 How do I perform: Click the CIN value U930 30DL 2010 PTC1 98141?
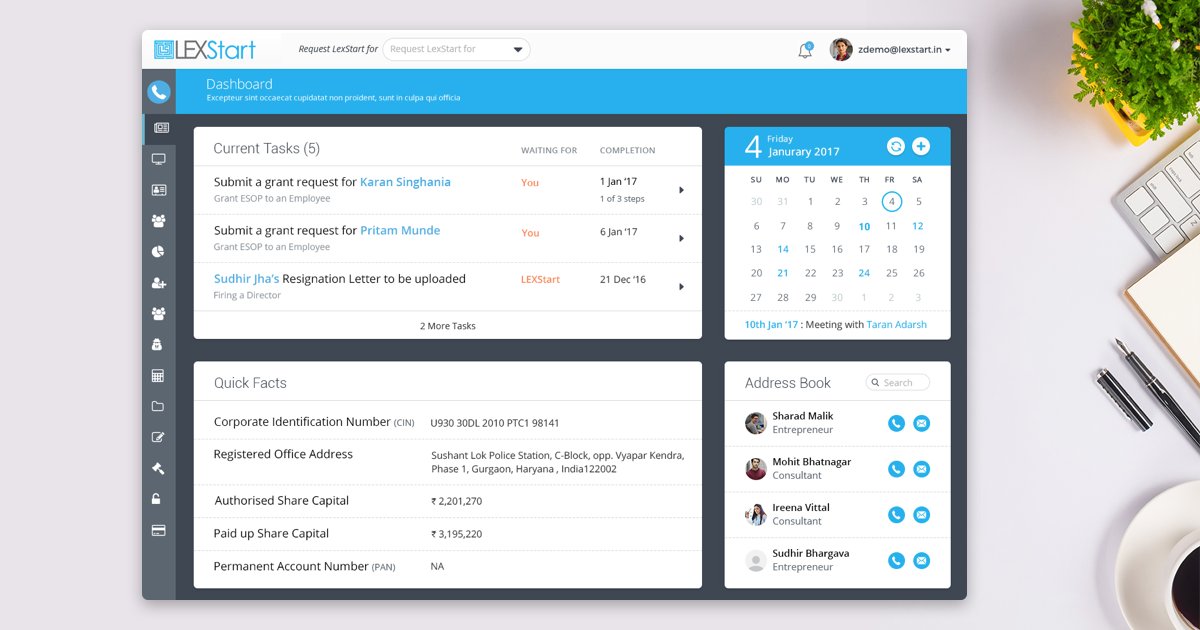click(x=495, y=423)
